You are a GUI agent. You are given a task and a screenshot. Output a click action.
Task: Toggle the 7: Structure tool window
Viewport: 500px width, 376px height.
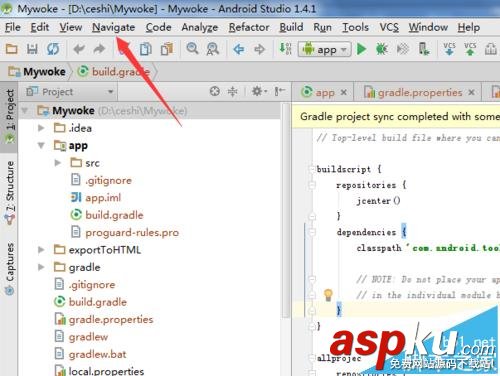pos(9,192)
